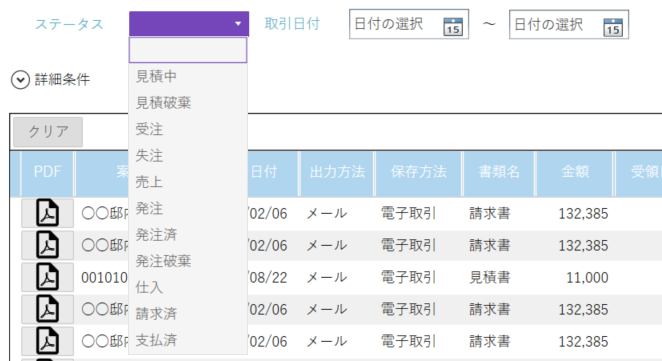The height and width of the screenshot is (361, 662).
Task: Open PDF icon in first 132,385 請求書 row
Action: [47, 213]
